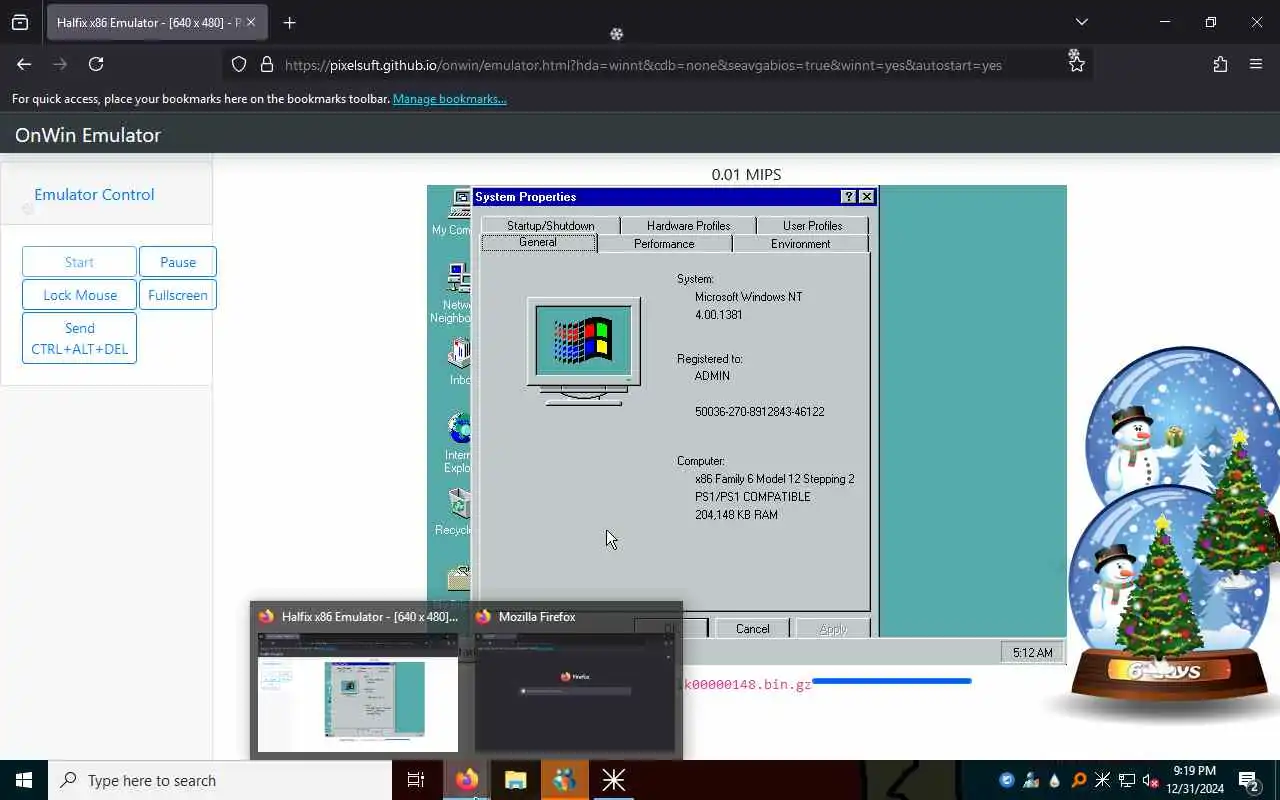This screenshot has width=1280, height=800.
Task: Switch to the Performance tab
Action: click(664, 244)
